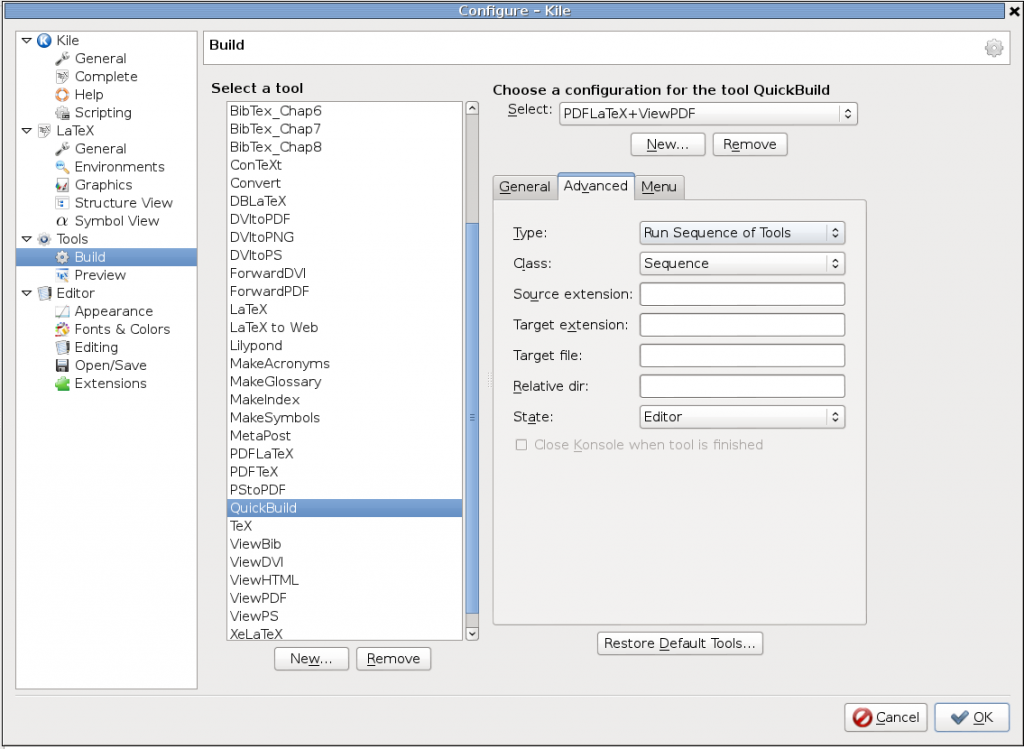Select MakeIndex in tool list
The width and height of the screenshot is (1024, 749).
pos(345,400)
